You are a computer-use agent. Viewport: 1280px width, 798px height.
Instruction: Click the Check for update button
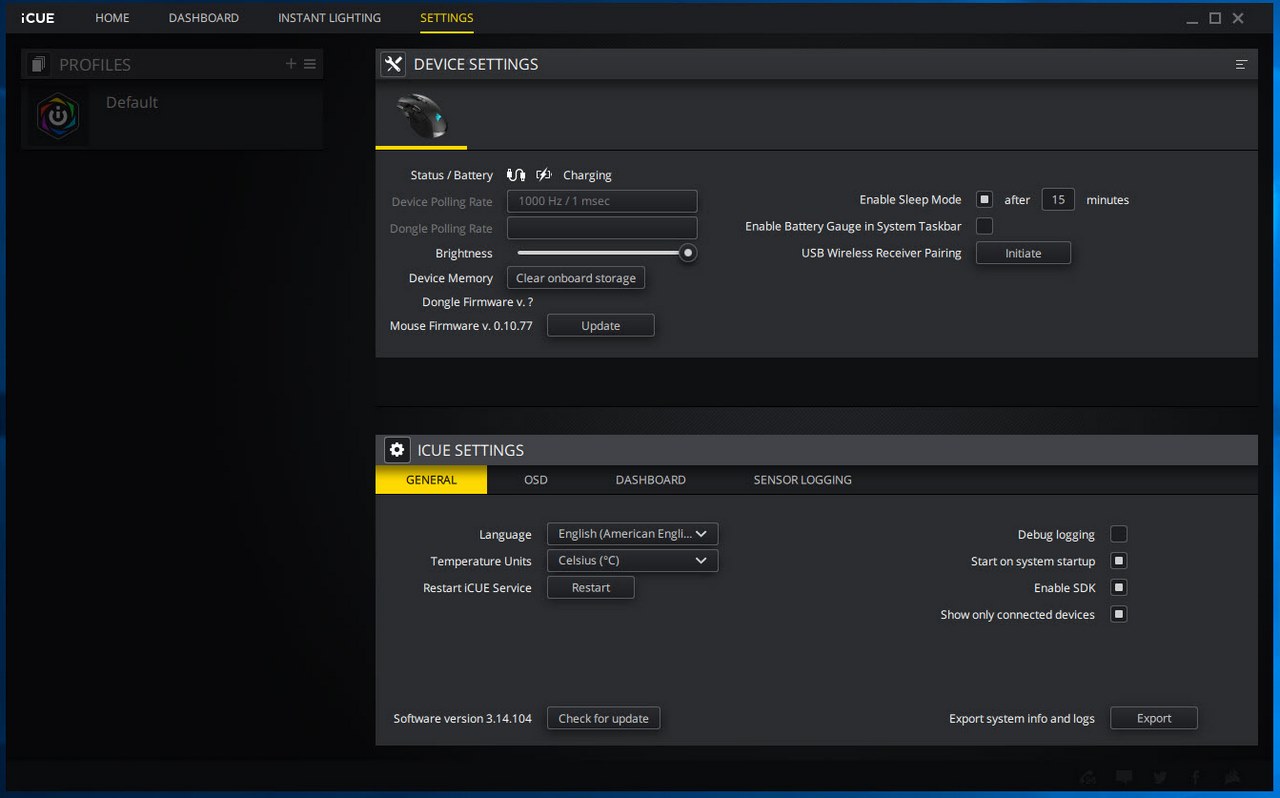[603, 718]
